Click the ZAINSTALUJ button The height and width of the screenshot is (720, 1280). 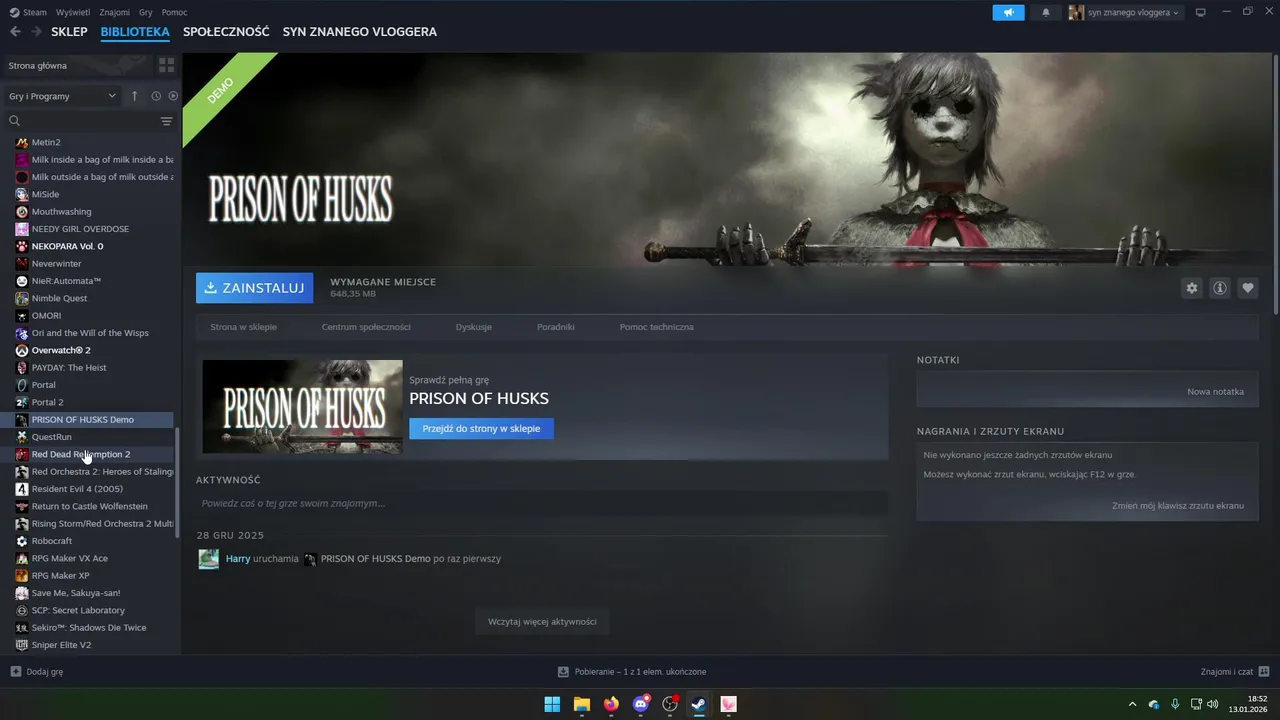(254, 288)
